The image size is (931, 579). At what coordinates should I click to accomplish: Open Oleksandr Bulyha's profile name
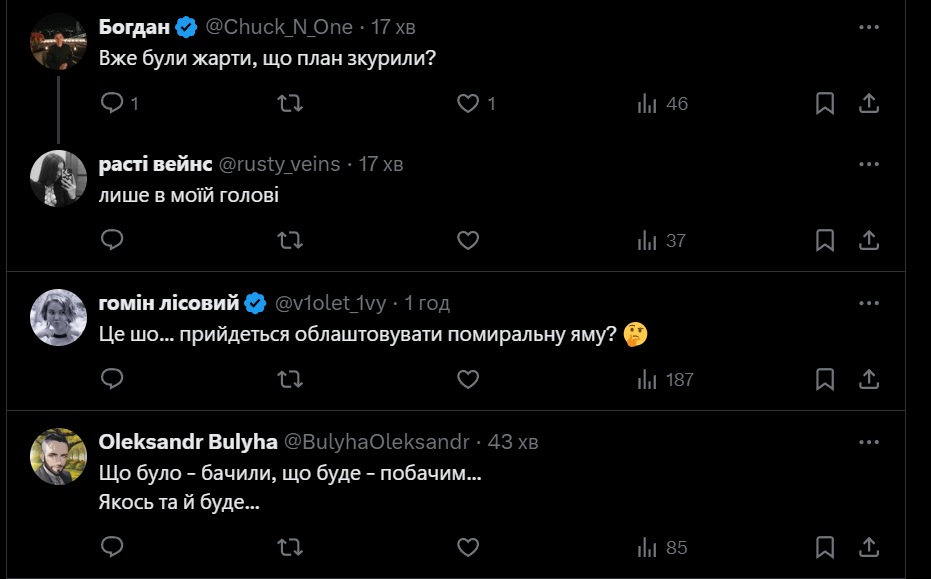187,441
